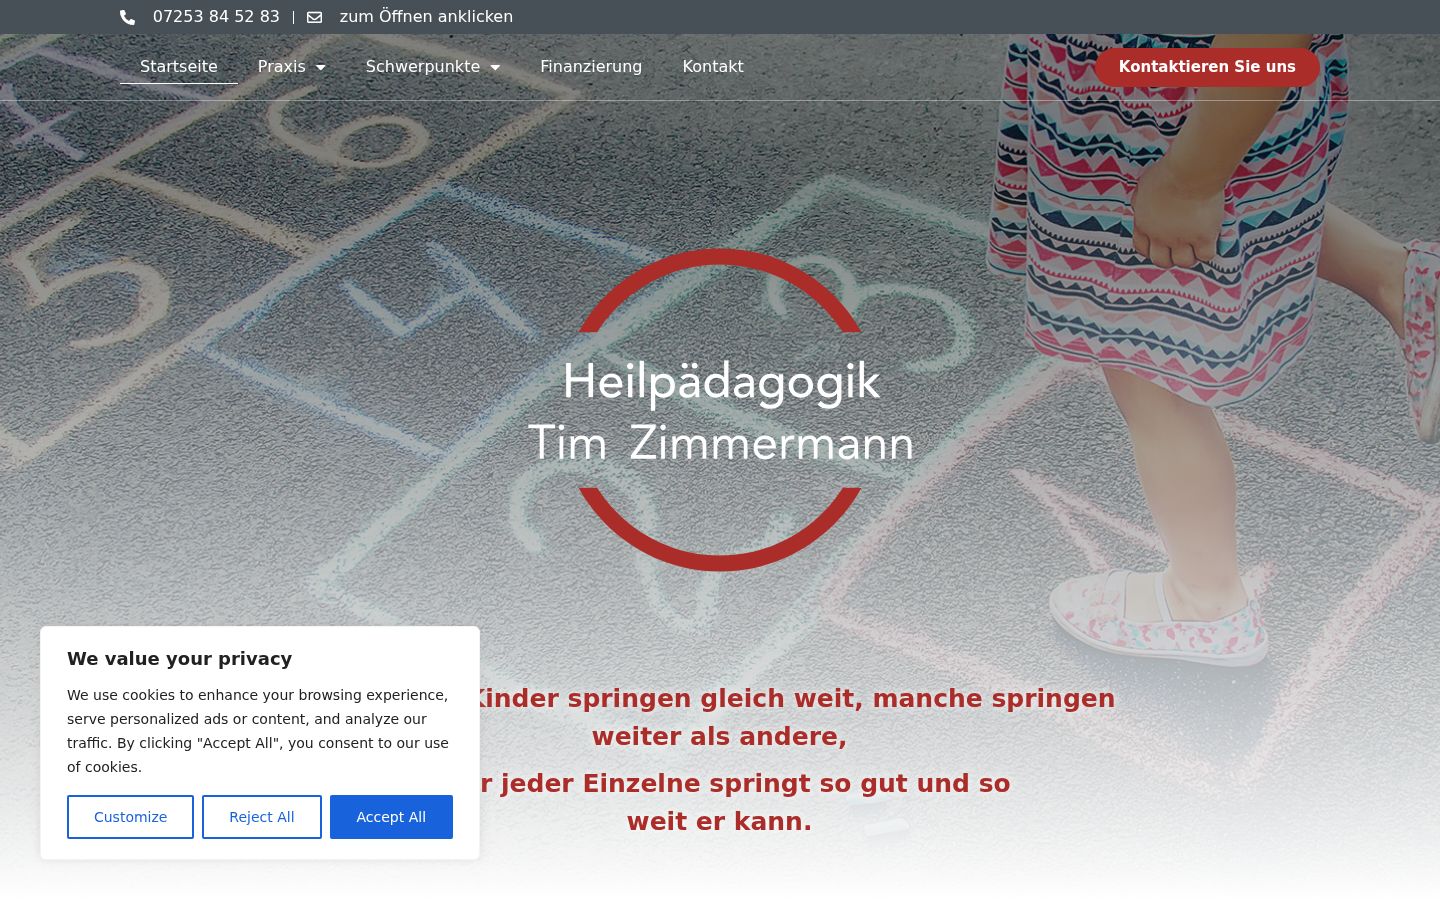Click Customize in the cookie banner
The height and width of the screenshot is (900, 1440).
coord(130,817)
